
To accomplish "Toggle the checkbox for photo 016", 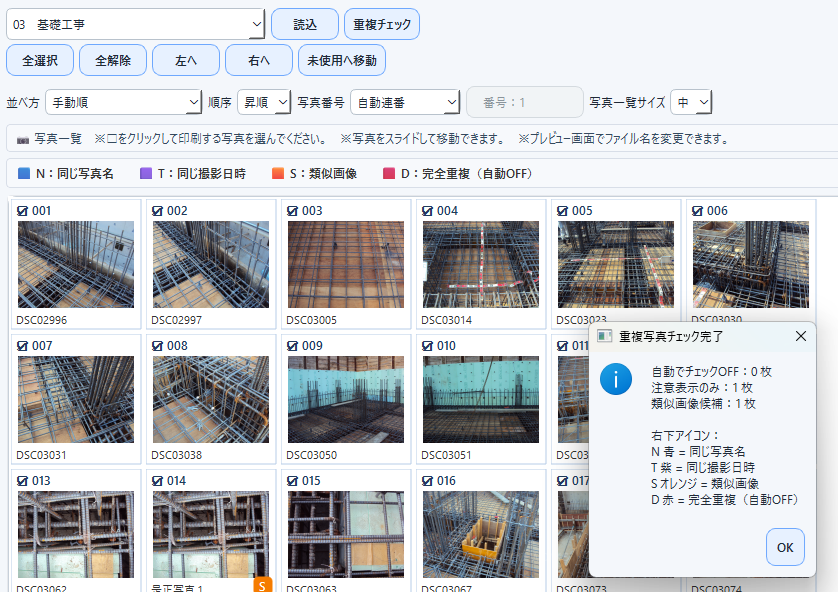I will pyautogui.click(x=428, y=481).
